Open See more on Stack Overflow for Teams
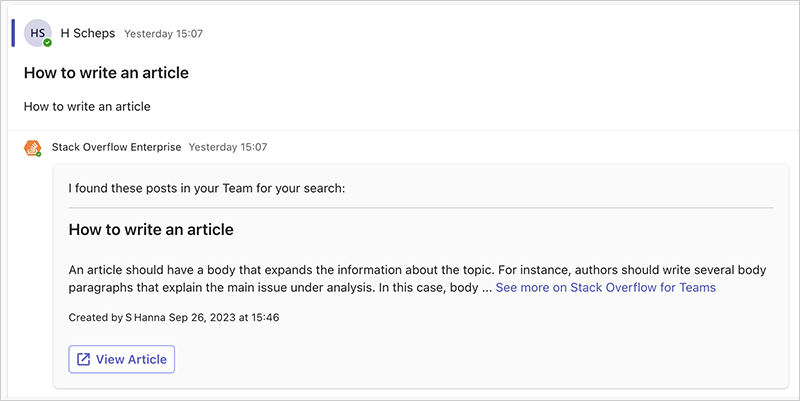The image size is (800, 401). [605, 287]
